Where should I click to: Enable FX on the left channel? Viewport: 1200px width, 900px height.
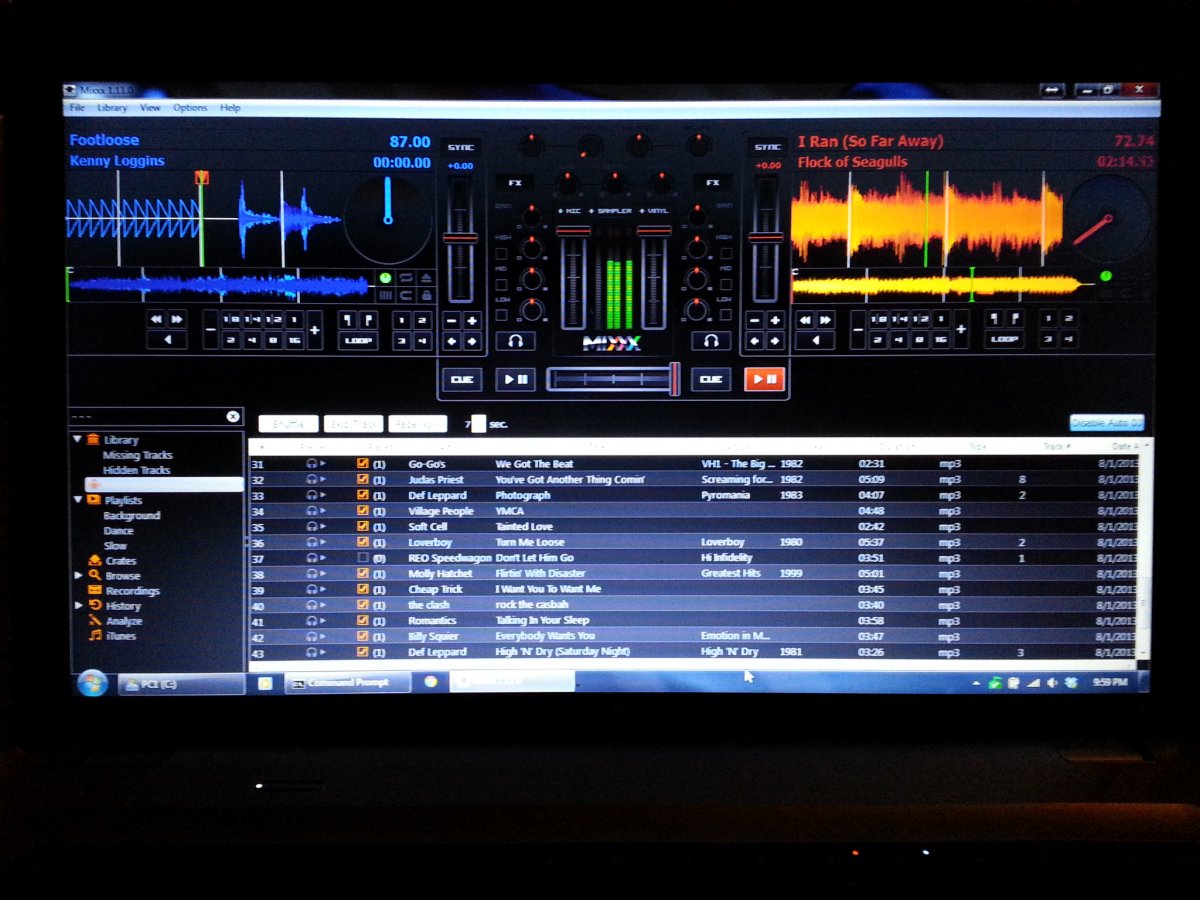515,183
